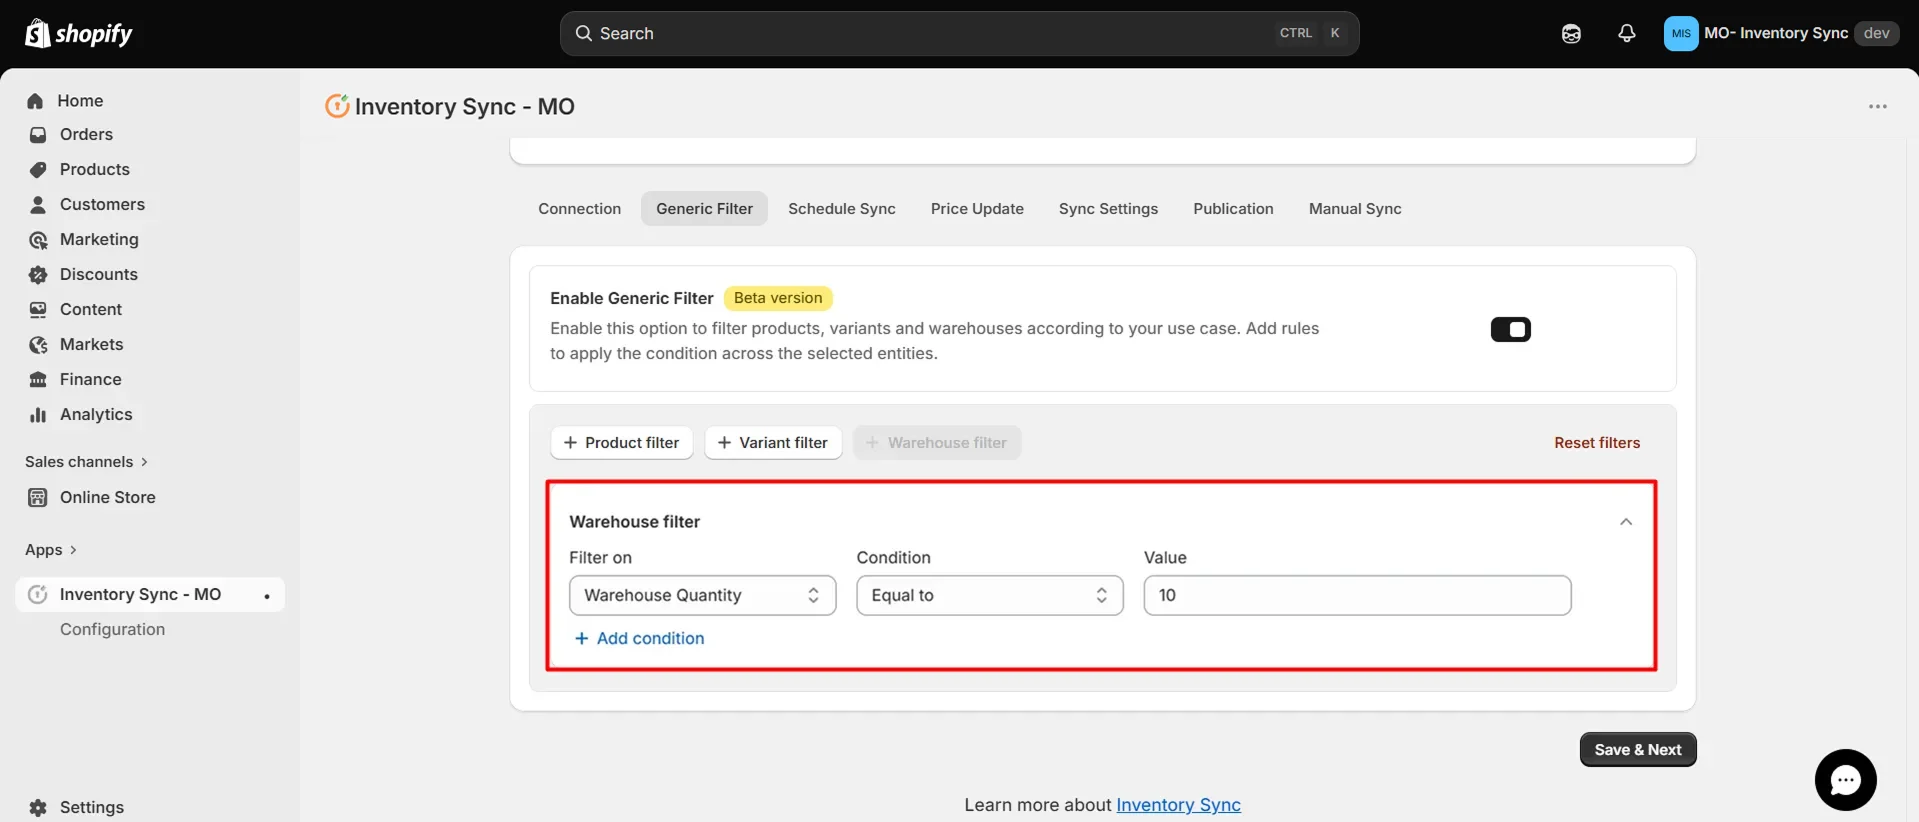Click the Value input field
This screenshot has height=822, width=1919.
1357,596
